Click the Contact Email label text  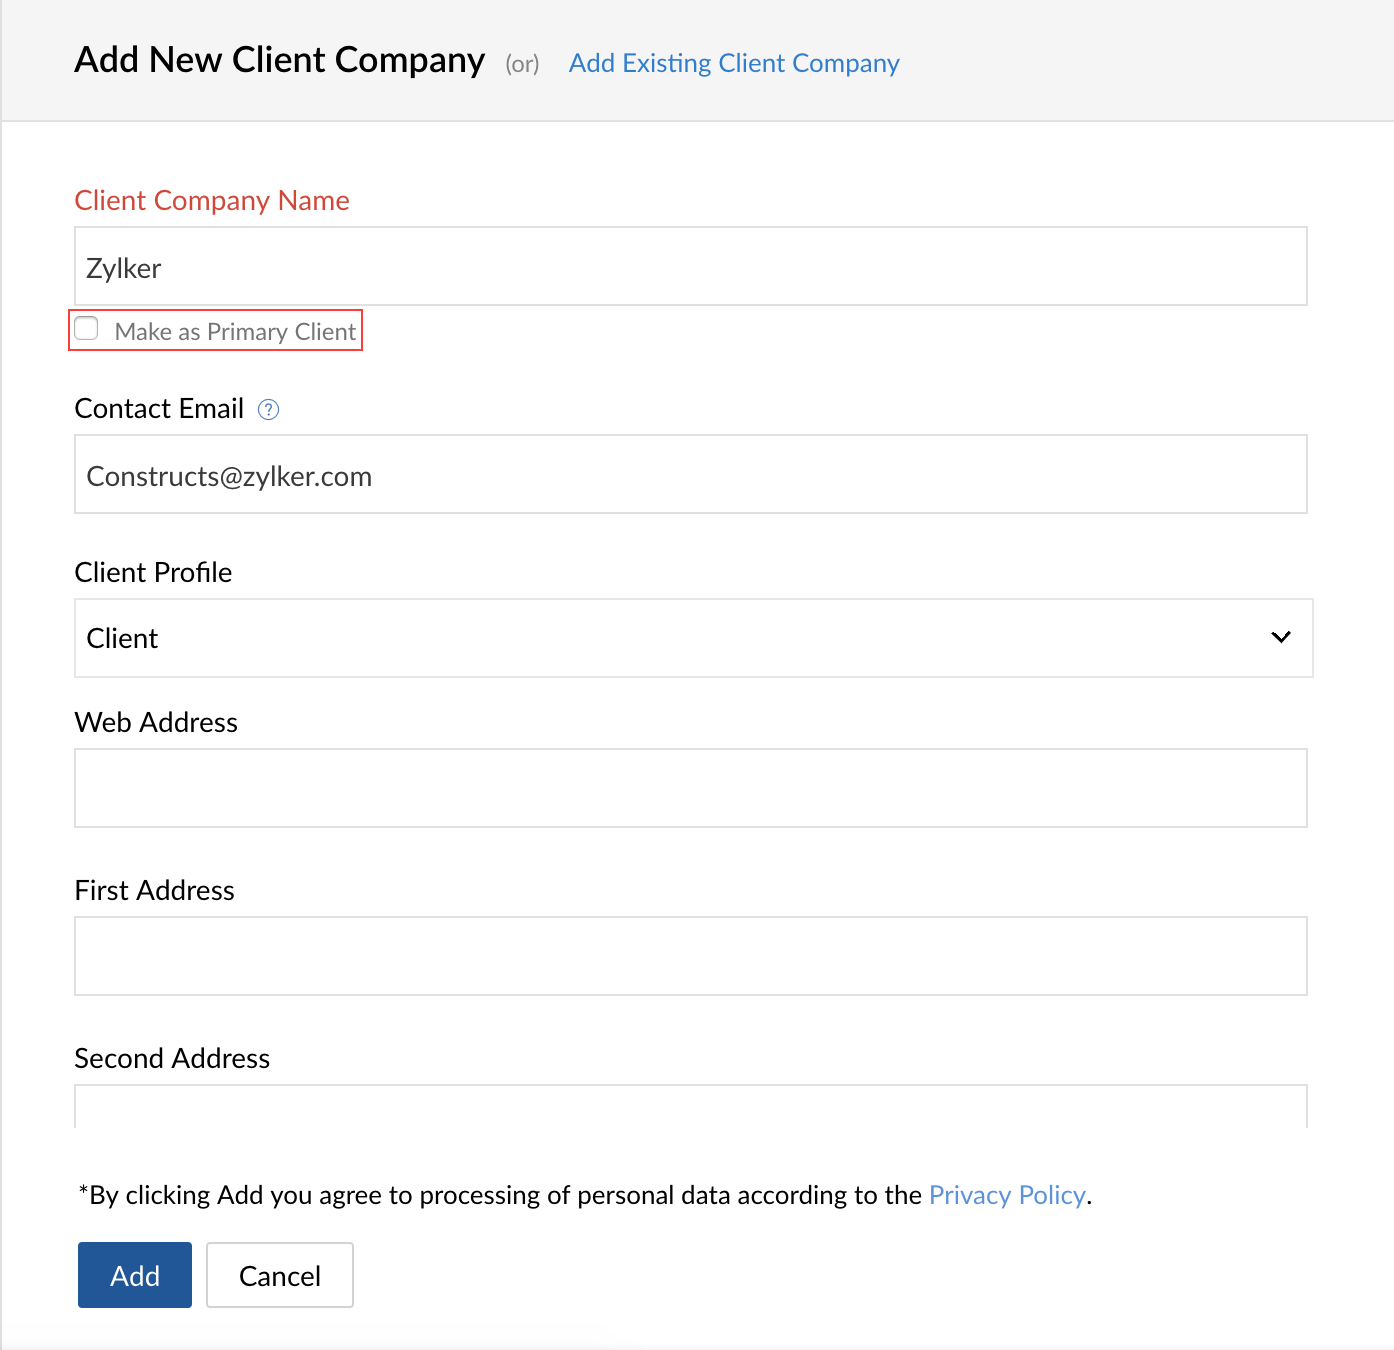(x=159, y=409)
